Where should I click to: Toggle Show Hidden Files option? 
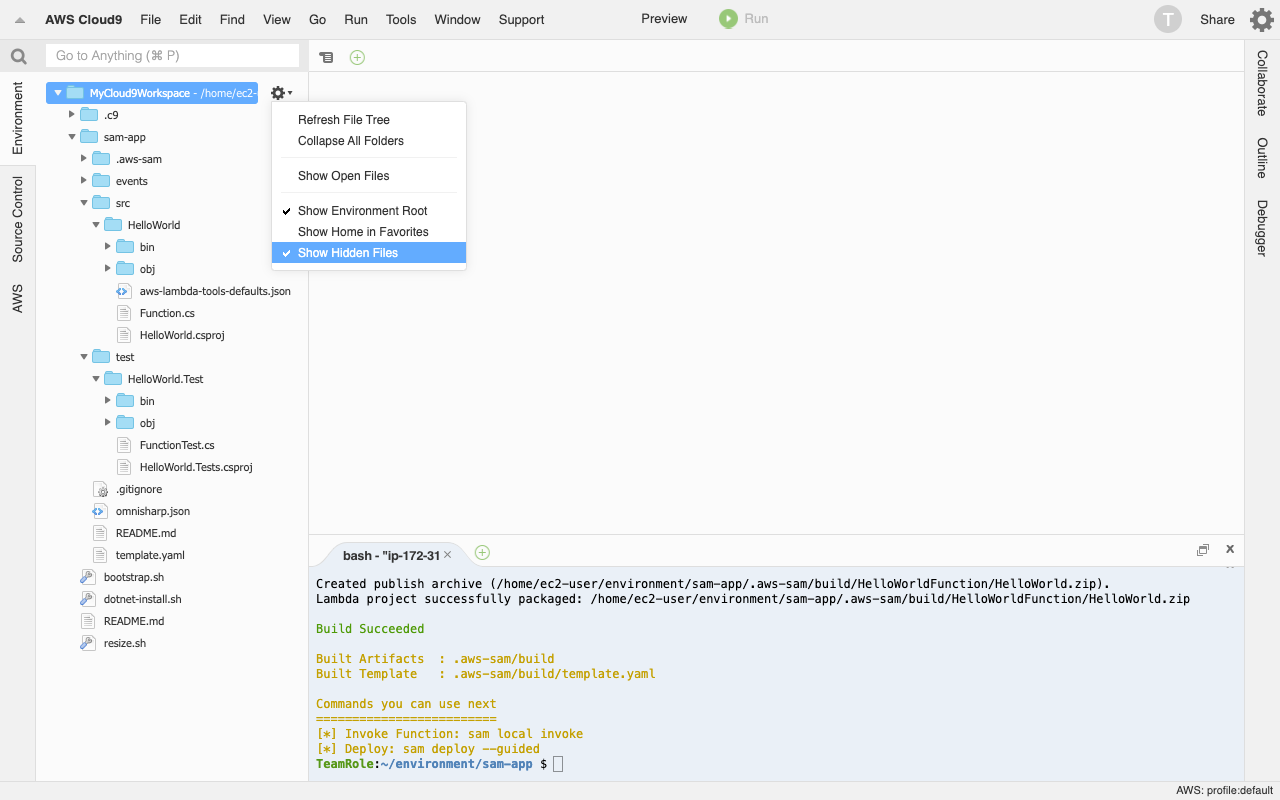tap(369, 253)
